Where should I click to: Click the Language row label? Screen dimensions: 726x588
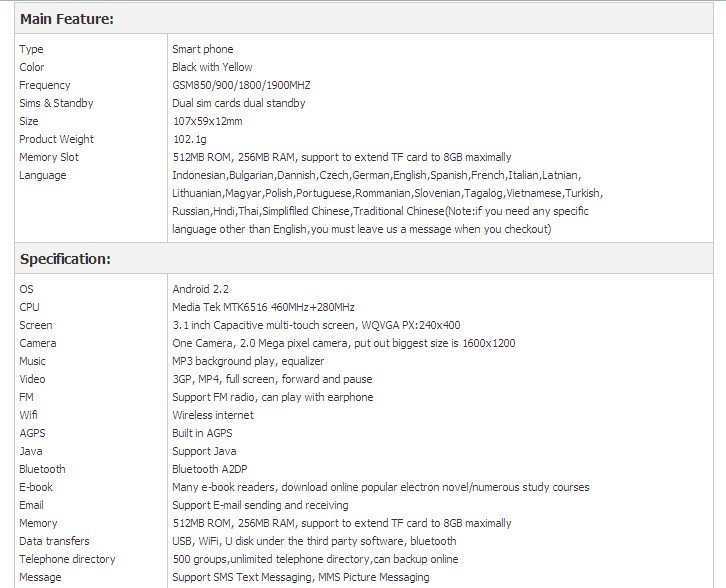coord(43,175)
